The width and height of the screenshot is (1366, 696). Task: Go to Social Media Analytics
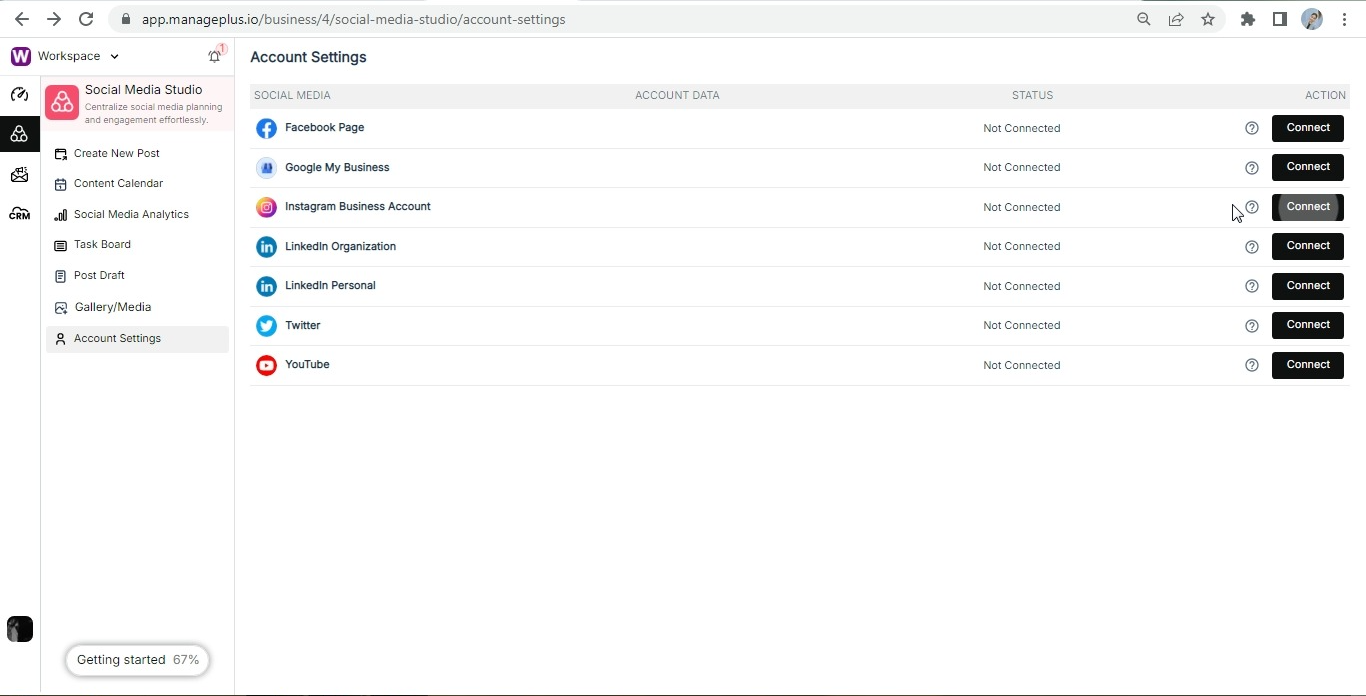point(137,214)
